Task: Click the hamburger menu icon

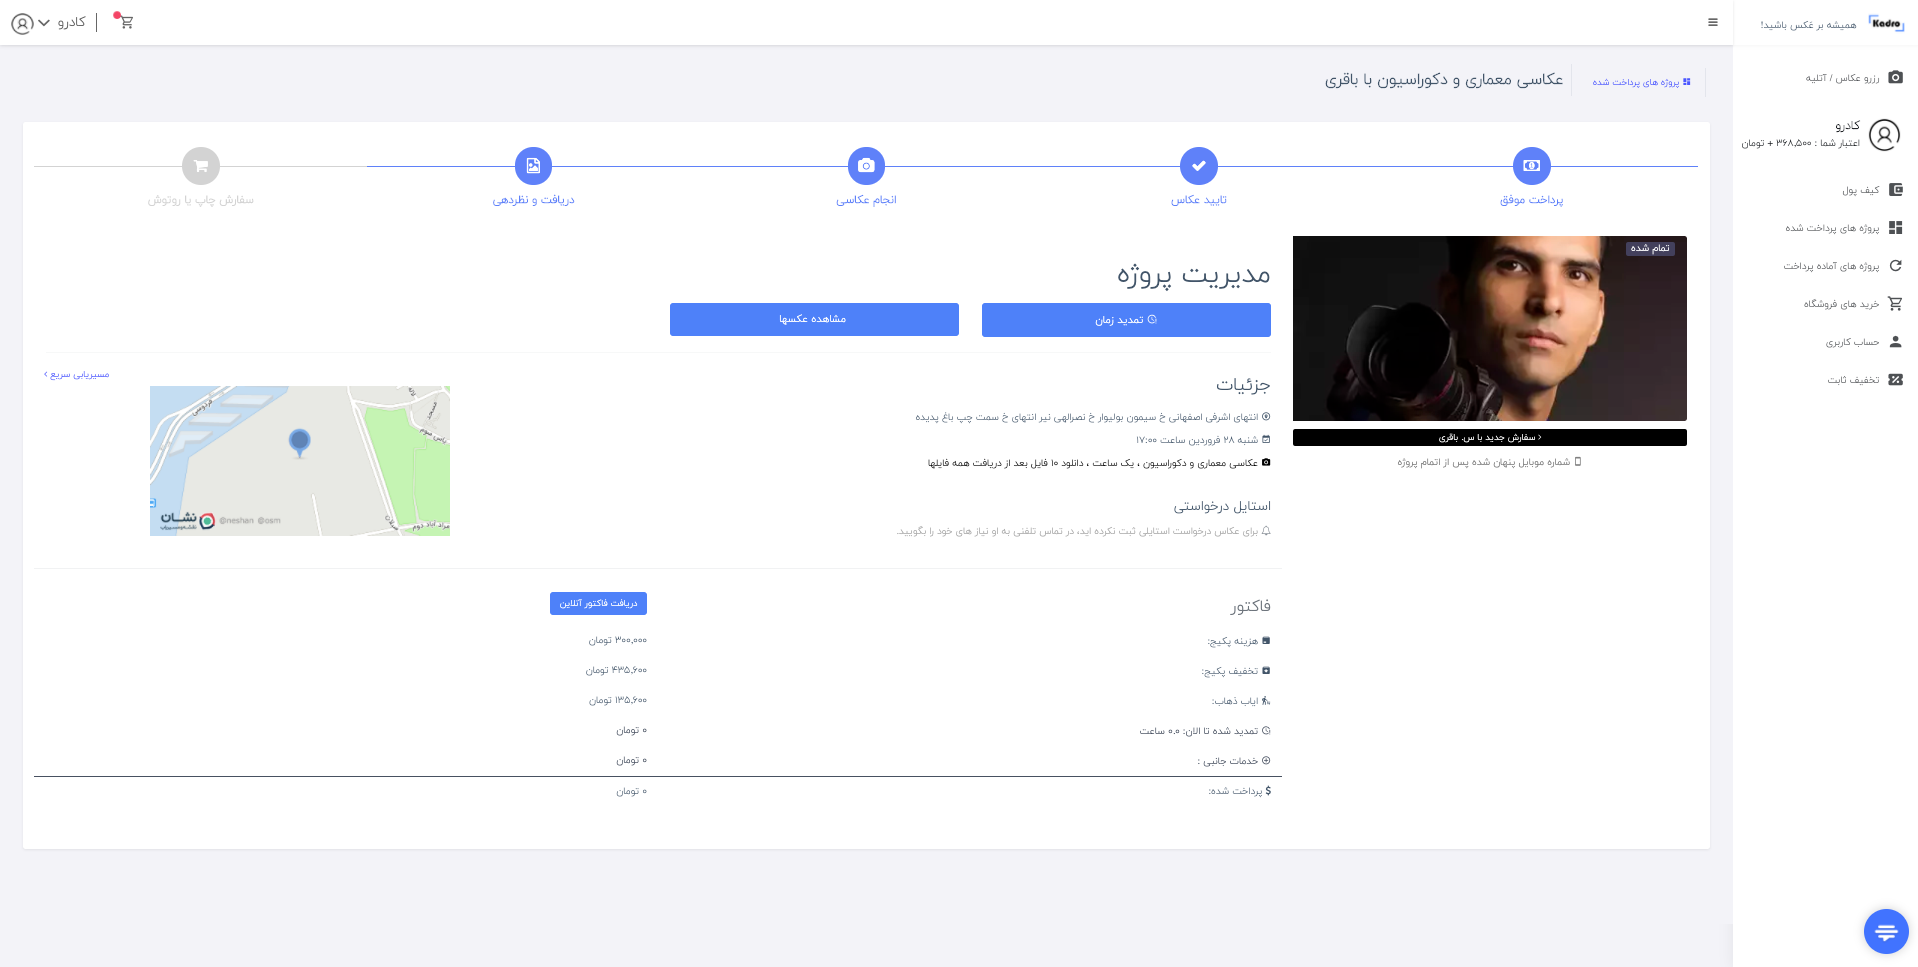Action: click(1713, 22)
